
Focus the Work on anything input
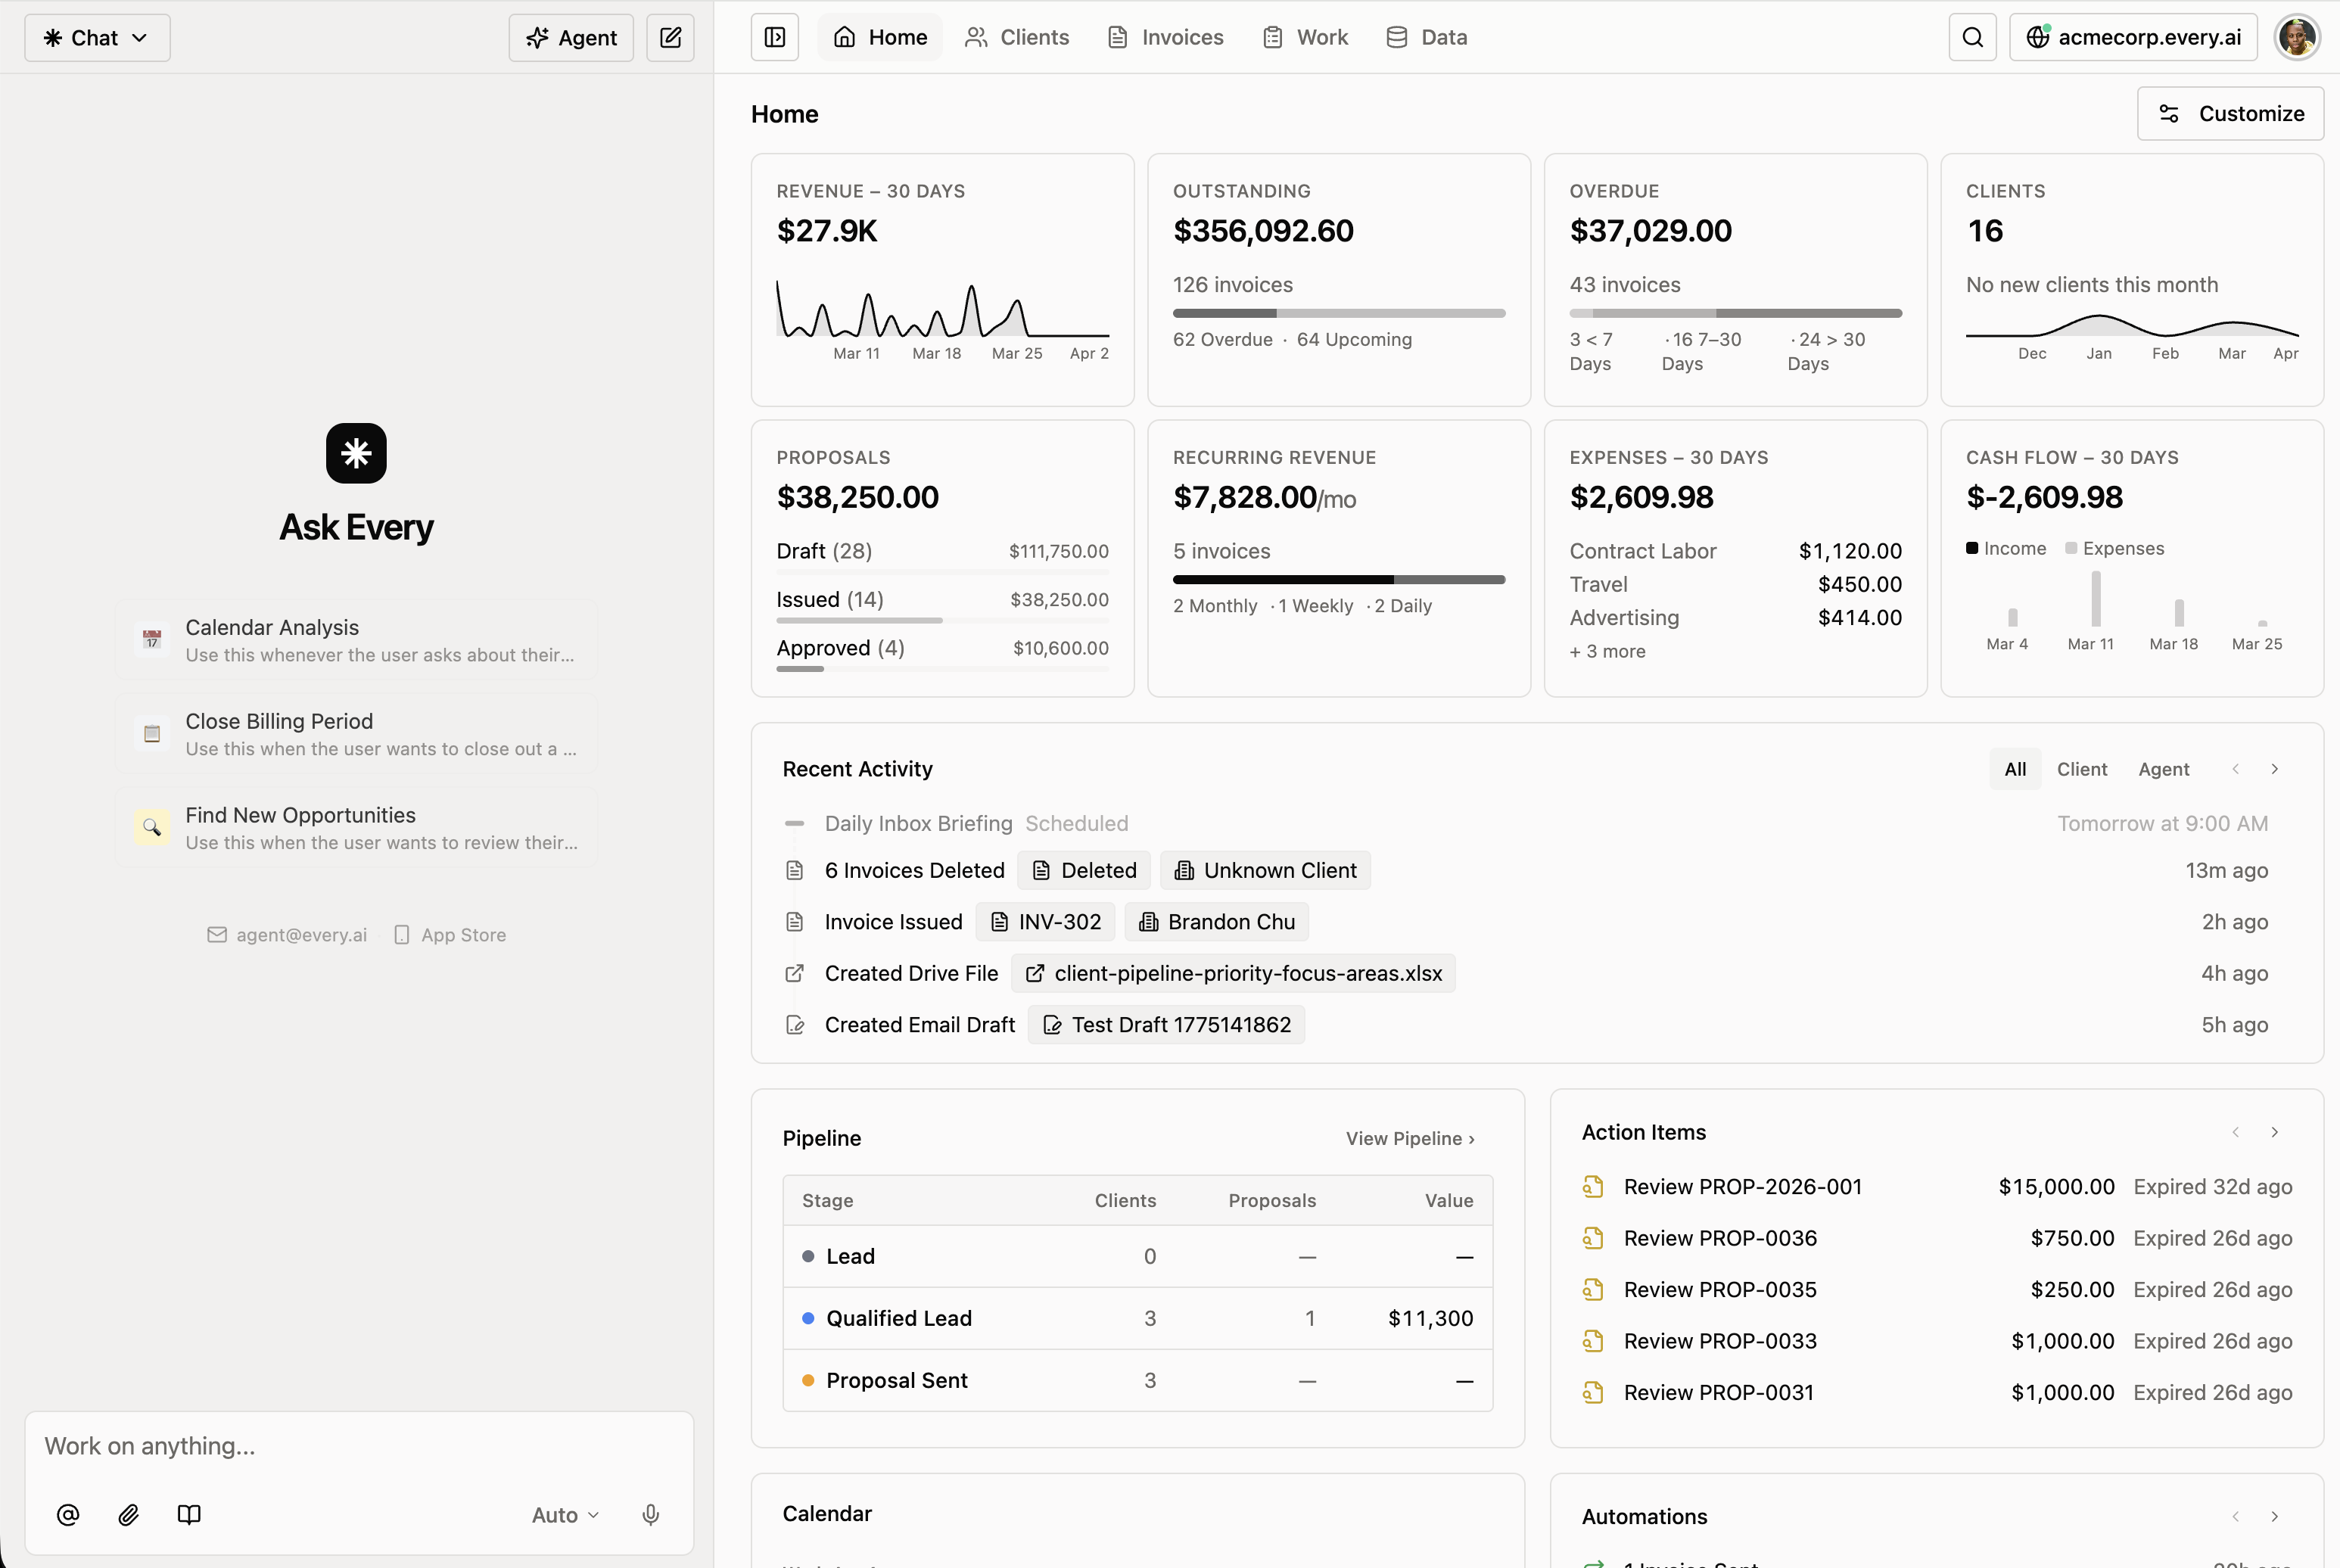358,1446
